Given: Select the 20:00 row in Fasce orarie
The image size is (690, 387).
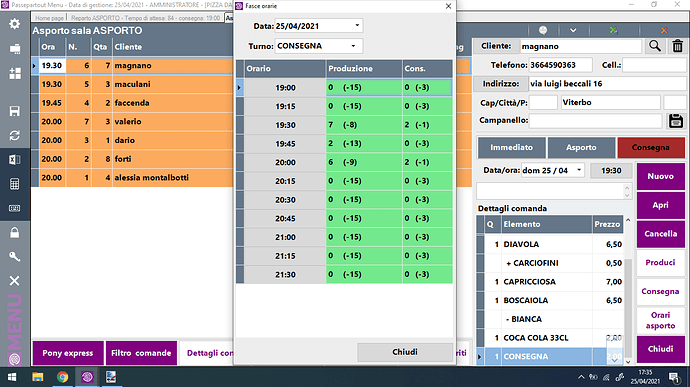Looking at the screenshot, I should pyautogui.click(x=344, y=162).
